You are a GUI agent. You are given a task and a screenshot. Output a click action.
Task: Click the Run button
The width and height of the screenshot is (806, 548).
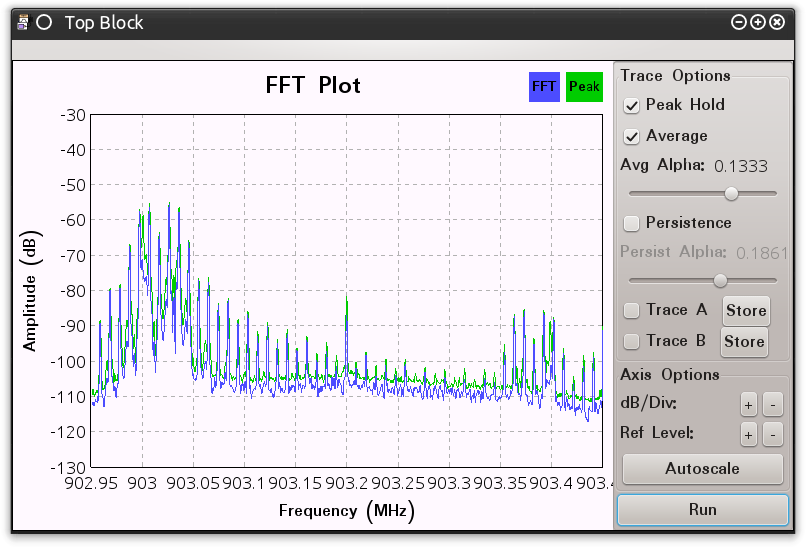(x=702, y=509)
